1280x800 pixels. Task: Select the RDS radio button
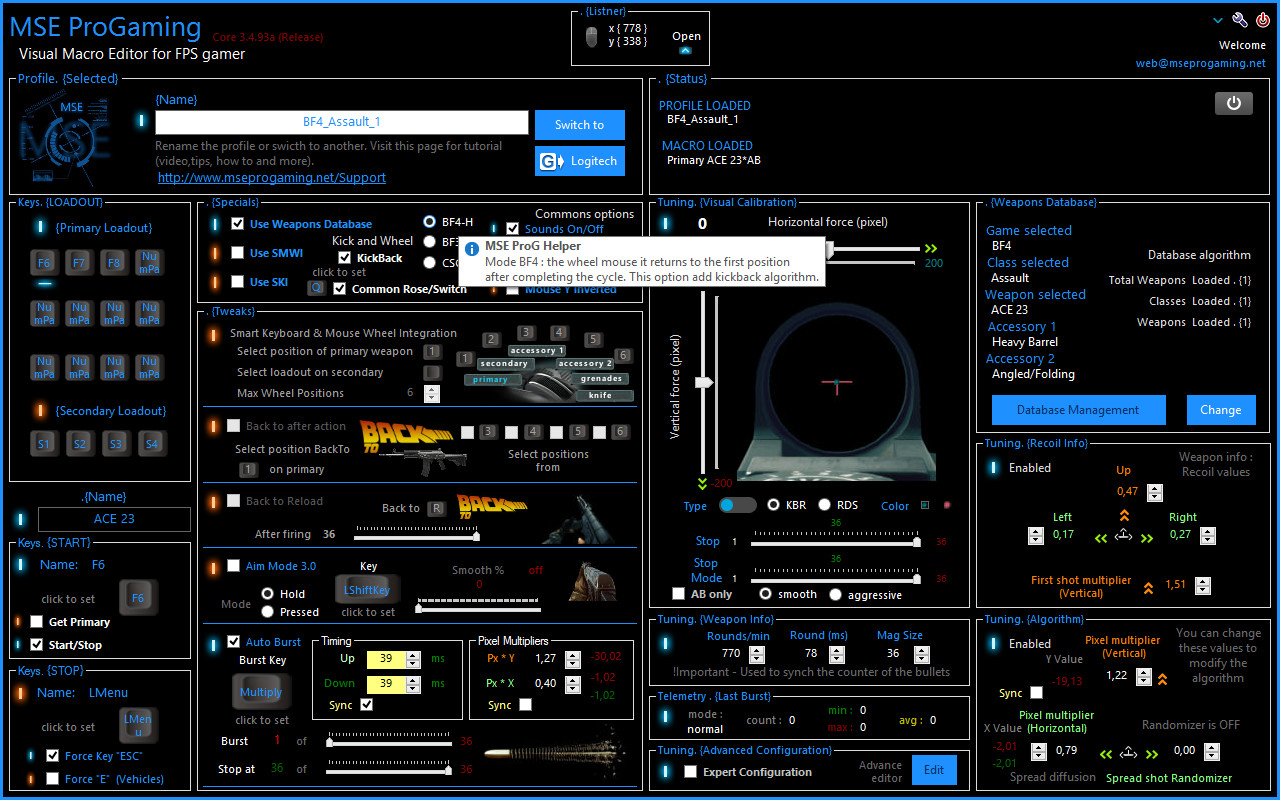point(825,505)
